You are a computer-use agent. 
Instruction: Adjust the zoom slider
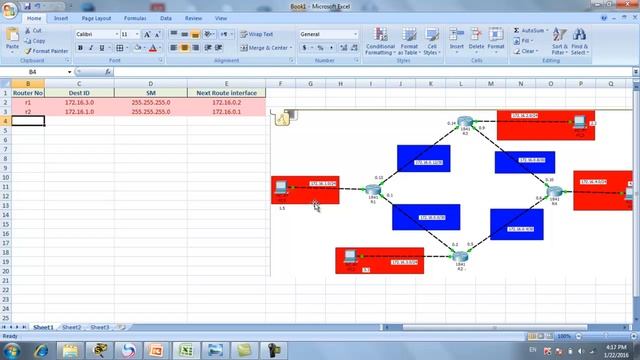coord(606,336)
